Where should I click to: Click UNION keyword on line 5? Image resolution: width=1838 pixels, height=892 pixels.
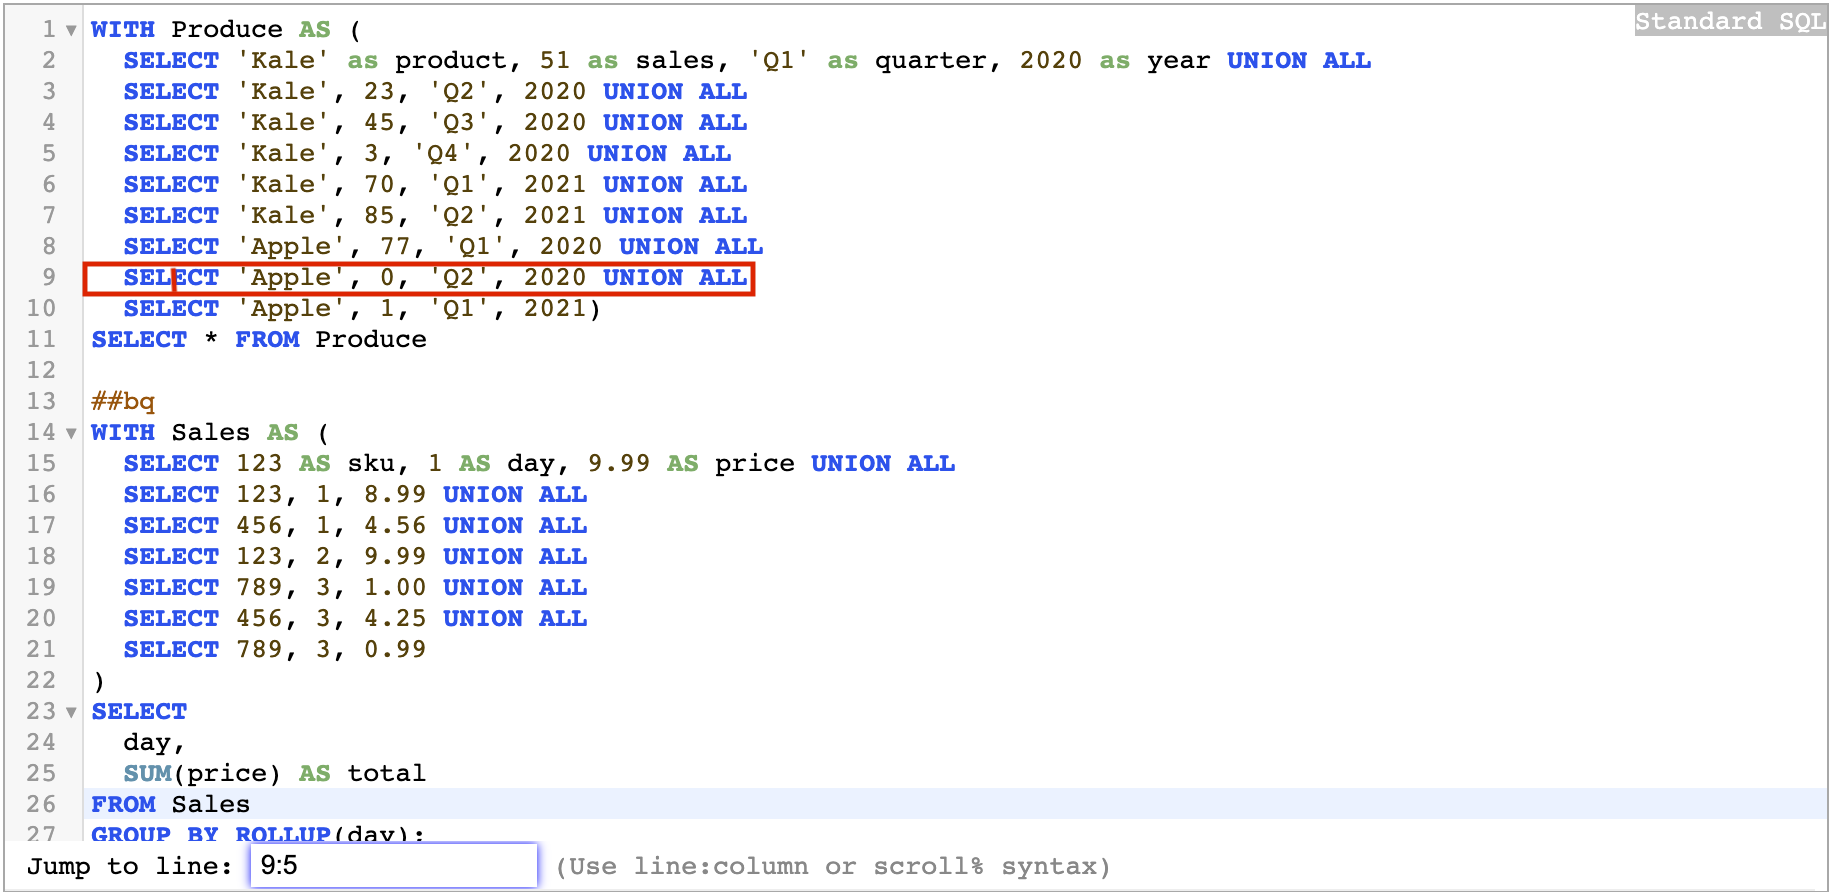(627, 154)
